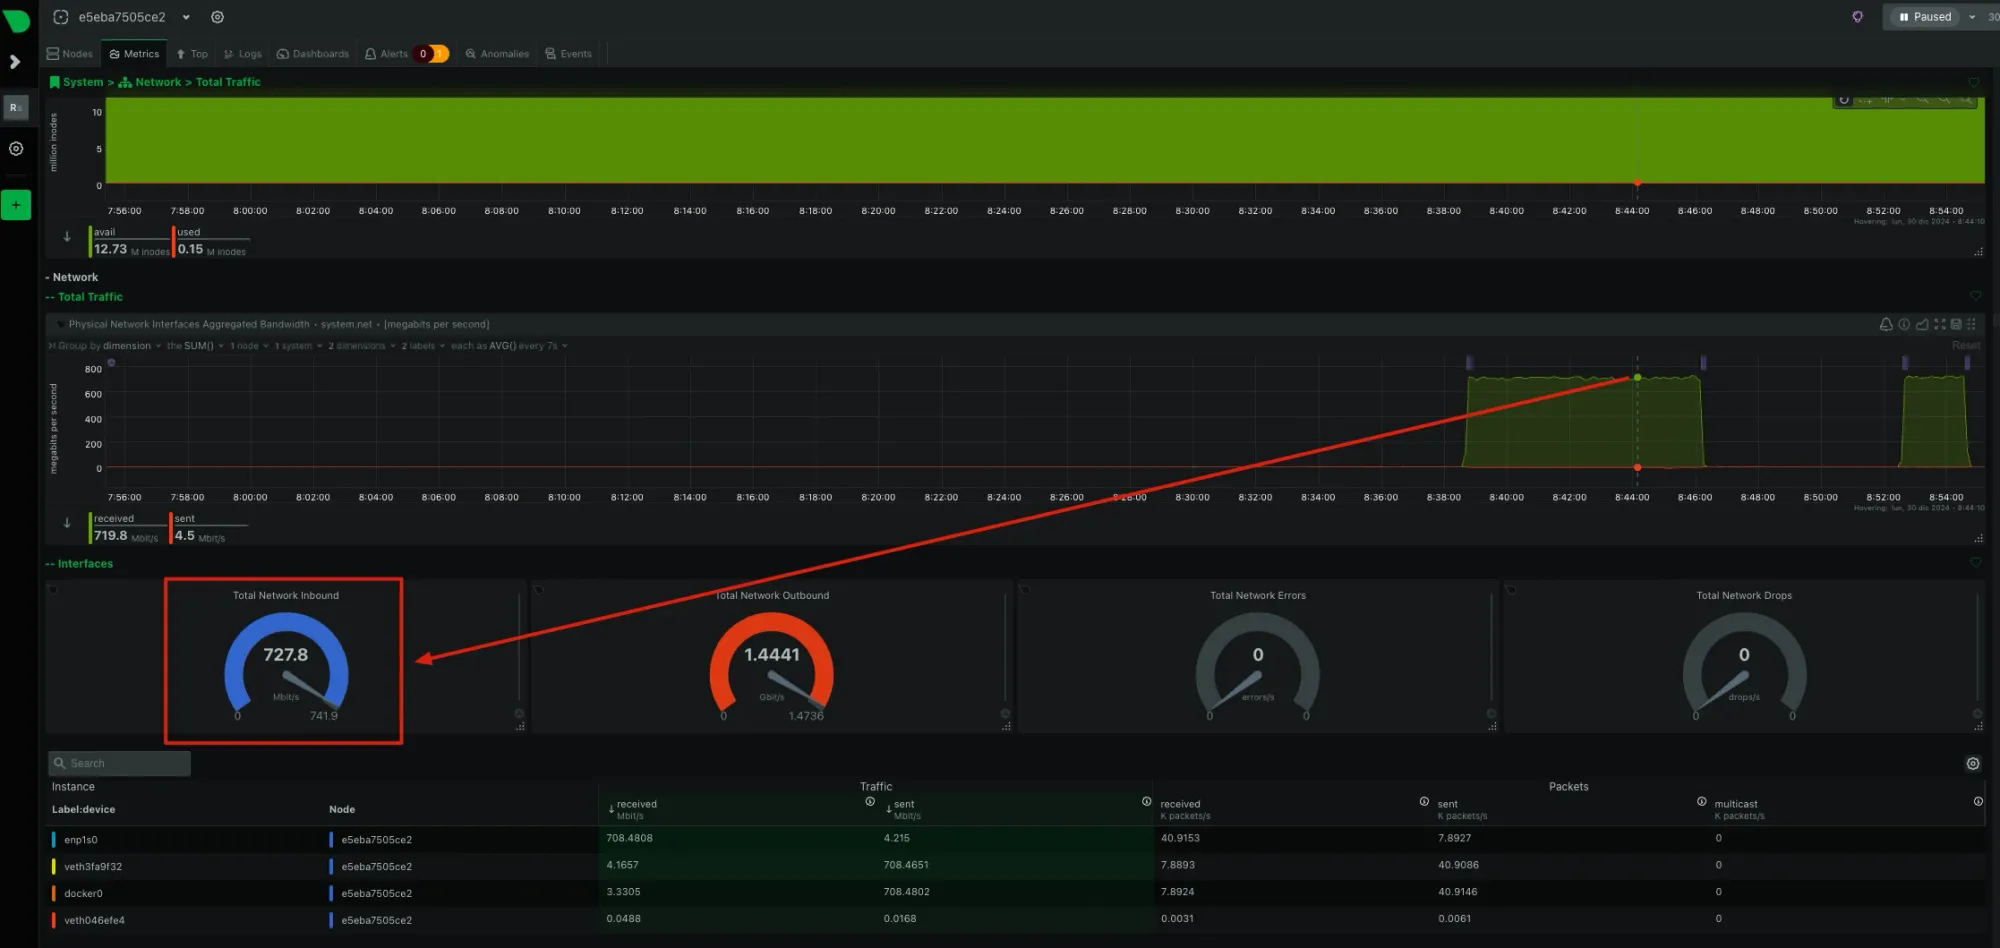This screenshot has height=948, width=2000.
Task: Sort by Traffic received Mbit/s column
Action: pyautogui.click(x=632, y=809)
